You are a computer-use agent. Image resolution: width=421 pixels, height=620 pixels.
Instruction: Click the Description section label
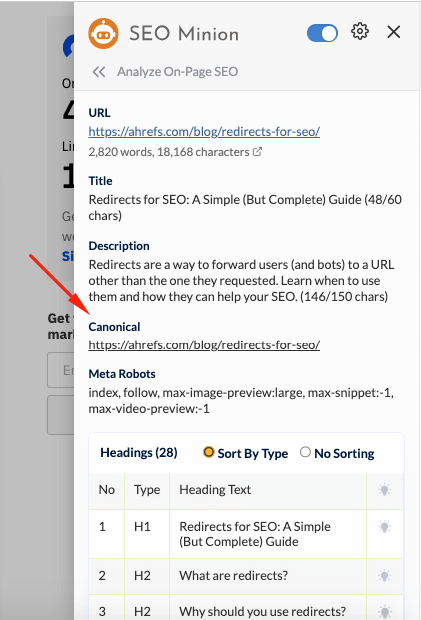[119, 246]
